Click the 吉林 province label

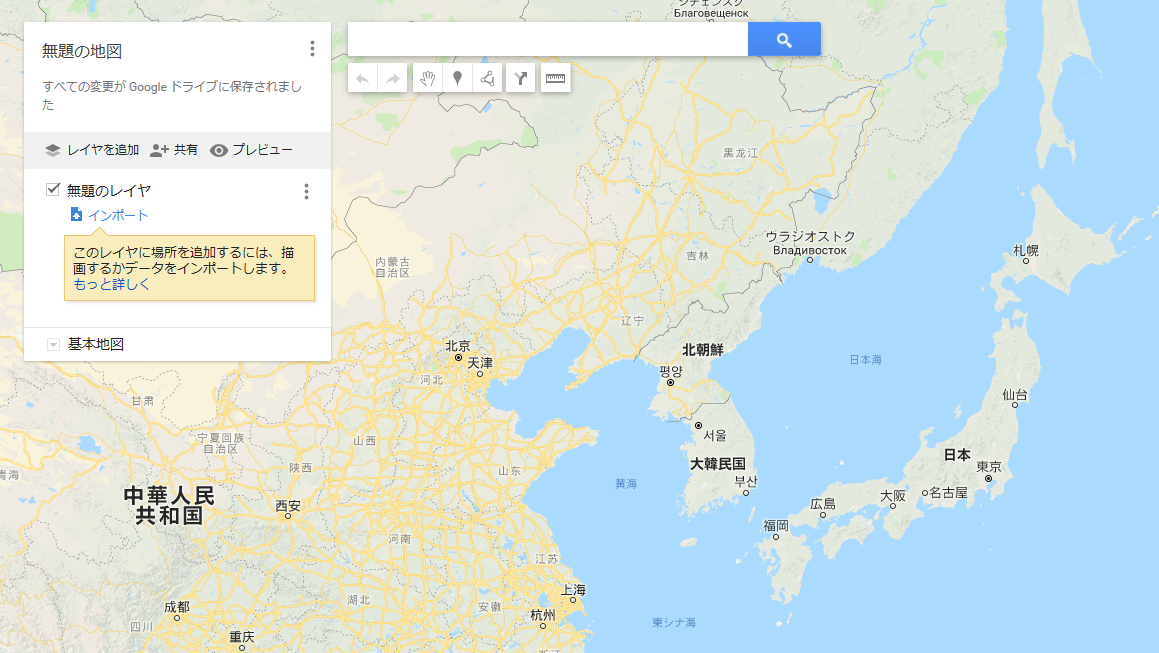(698, 256)
